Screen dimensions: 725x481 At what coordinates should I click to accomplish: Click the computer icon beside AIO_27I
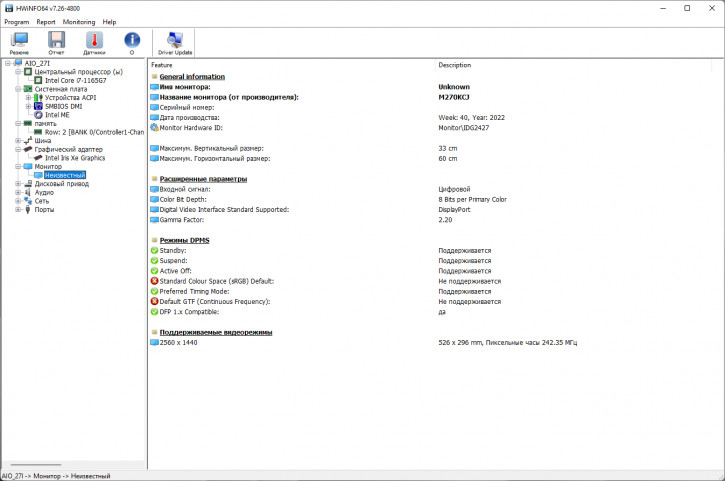click(18, 63)
